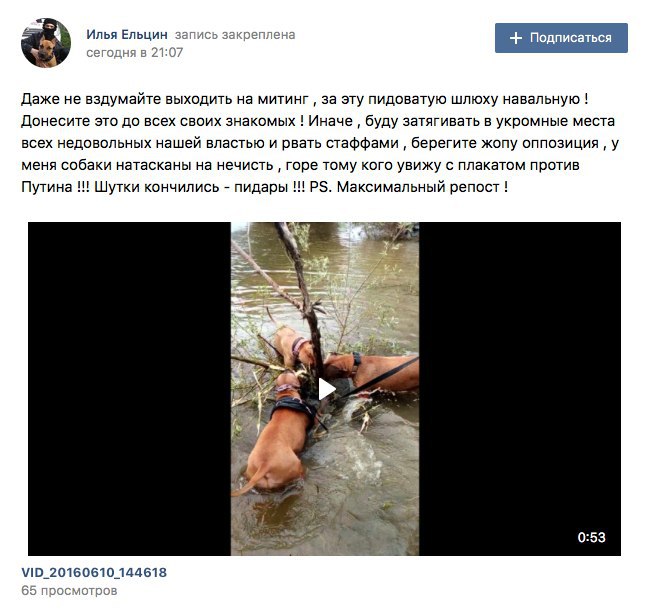Click the black letterbox area beside the duration

click(519, 389)
